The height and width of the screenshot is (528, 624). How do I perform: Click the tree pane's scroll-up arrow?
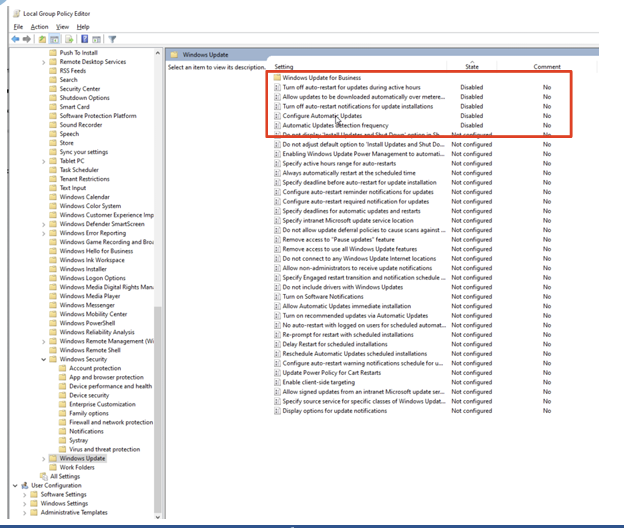click(158, 53)
